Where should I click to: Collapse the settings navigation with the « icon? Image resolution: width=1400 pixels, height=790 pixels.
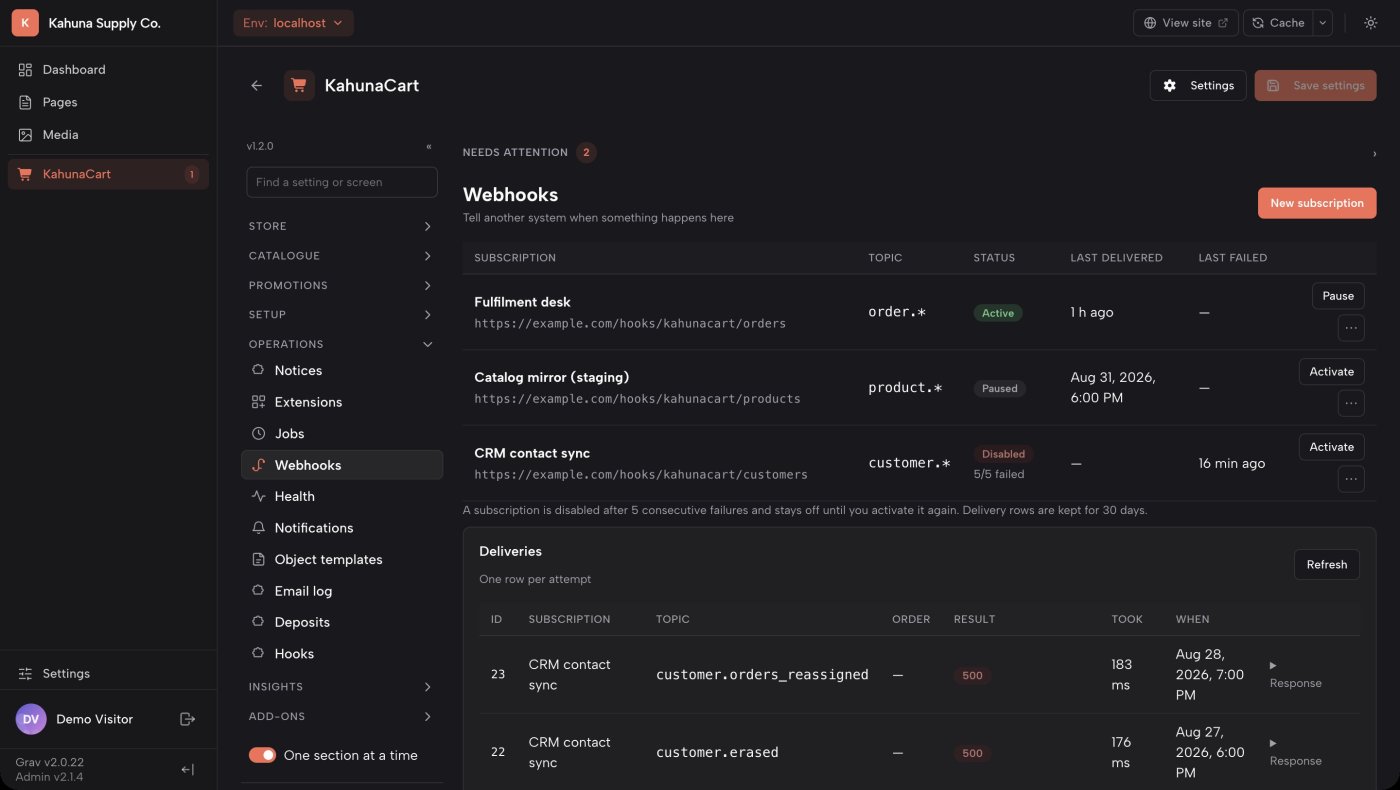pyautogui.click(x=429, y=146)
